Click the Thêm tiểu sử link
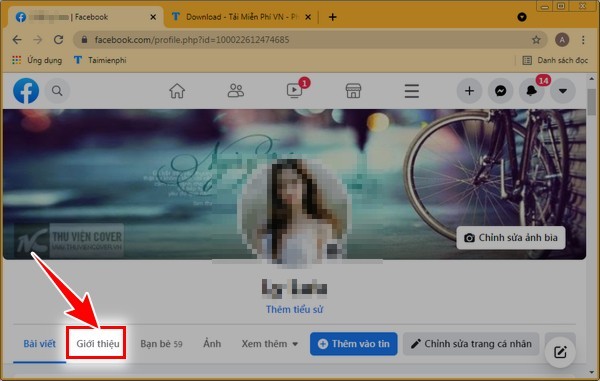 click(x=295, y=309)
